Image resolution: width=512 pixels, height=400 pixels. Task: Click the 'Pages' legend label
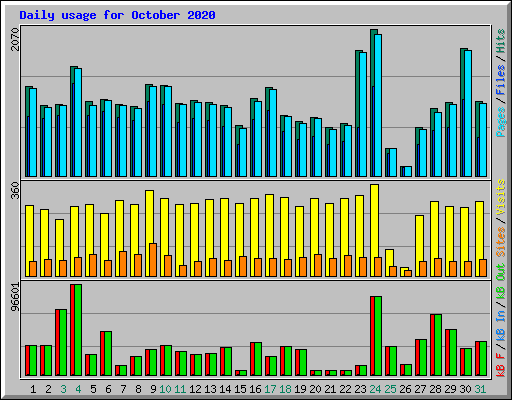tap(501, 122)
